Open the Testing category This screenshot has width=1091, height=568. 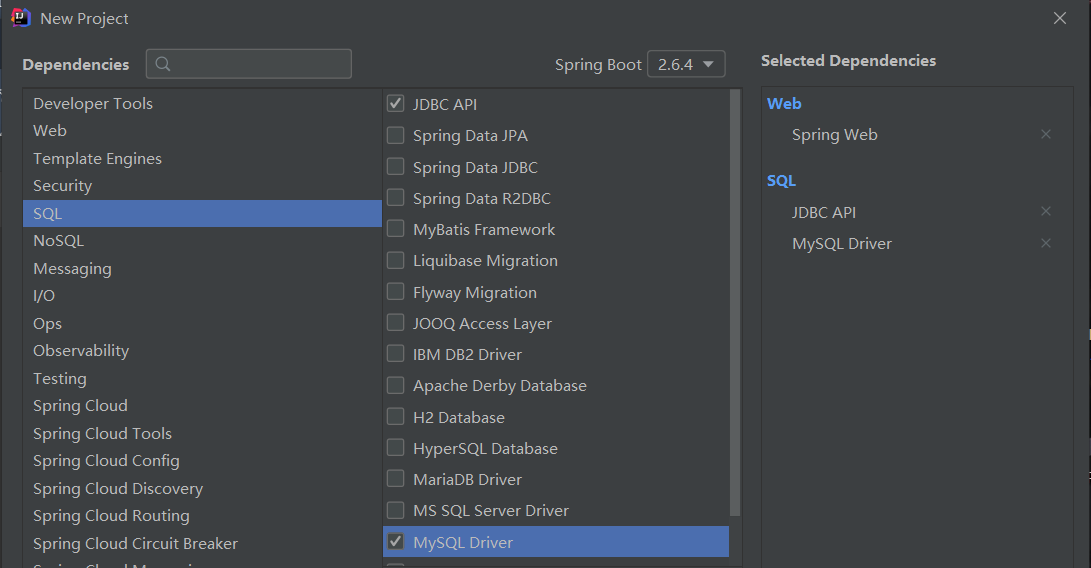point(202,379)
